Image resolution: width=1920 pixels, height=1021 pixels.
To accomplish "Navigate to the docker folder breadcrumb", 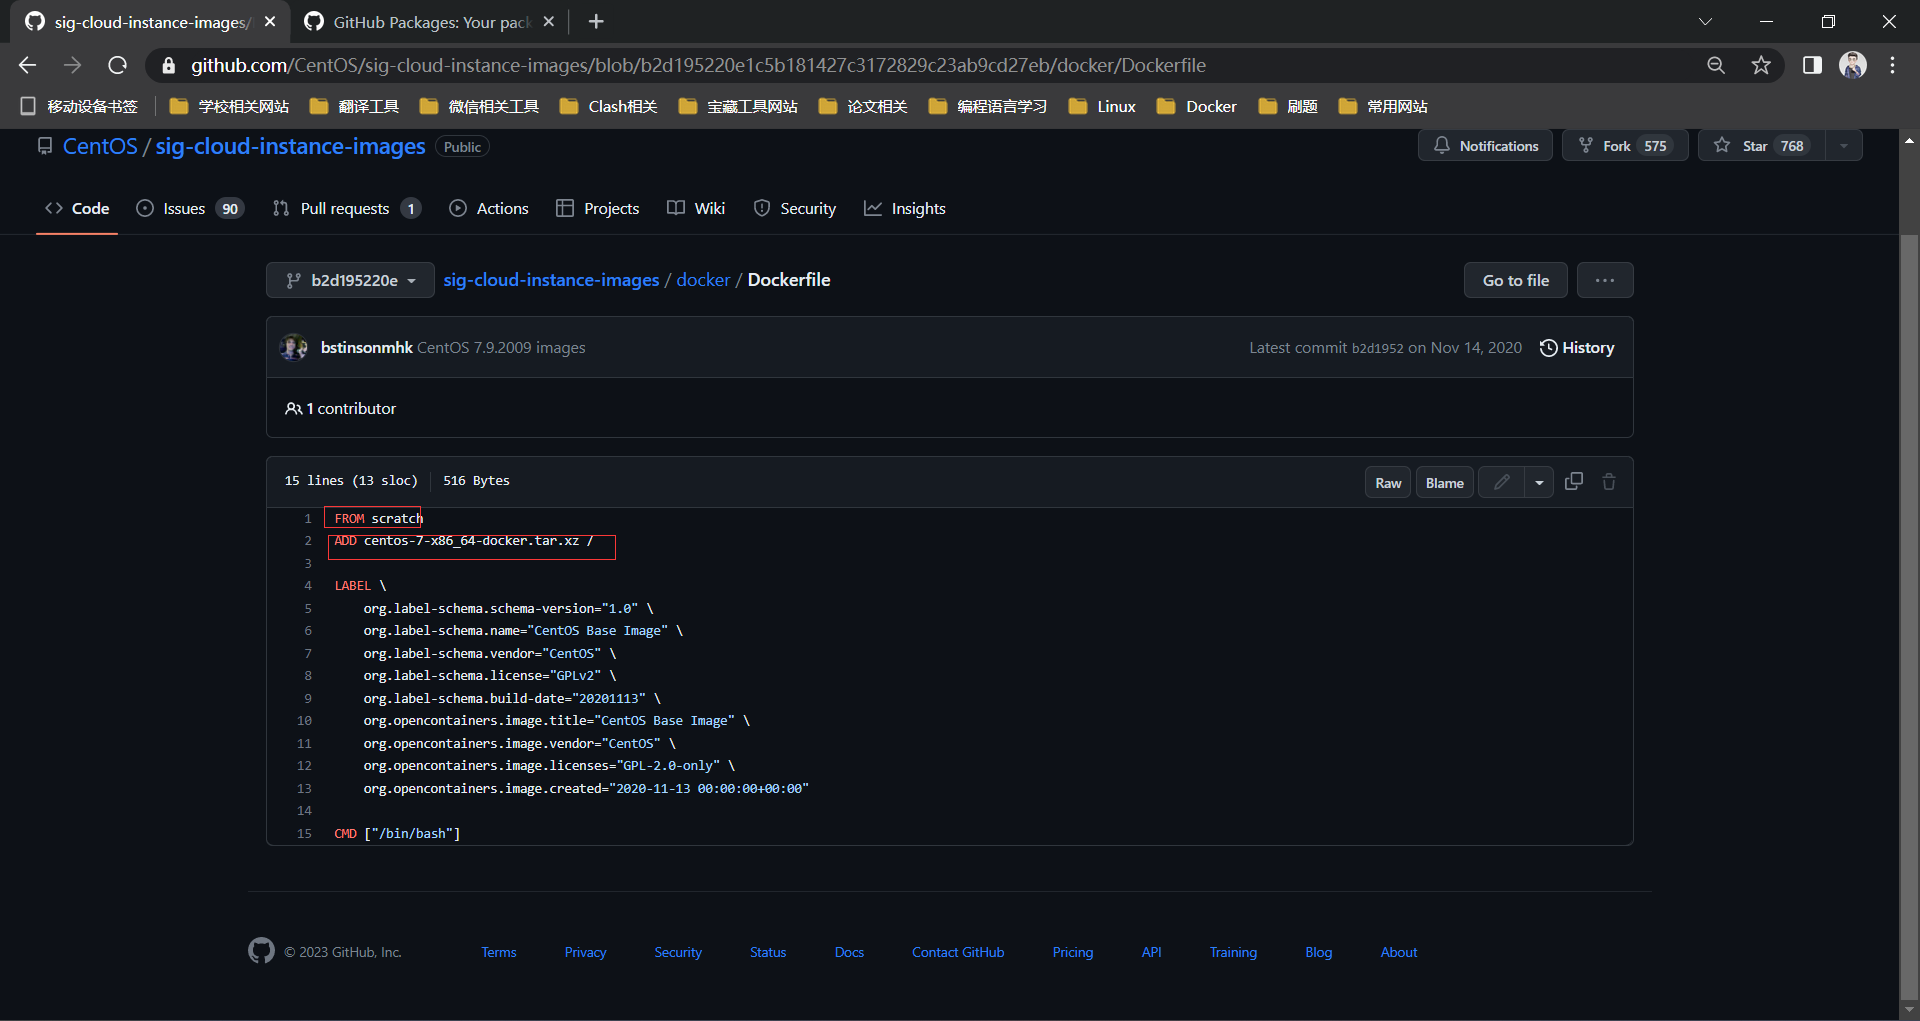I will click(x=703, y=280).
